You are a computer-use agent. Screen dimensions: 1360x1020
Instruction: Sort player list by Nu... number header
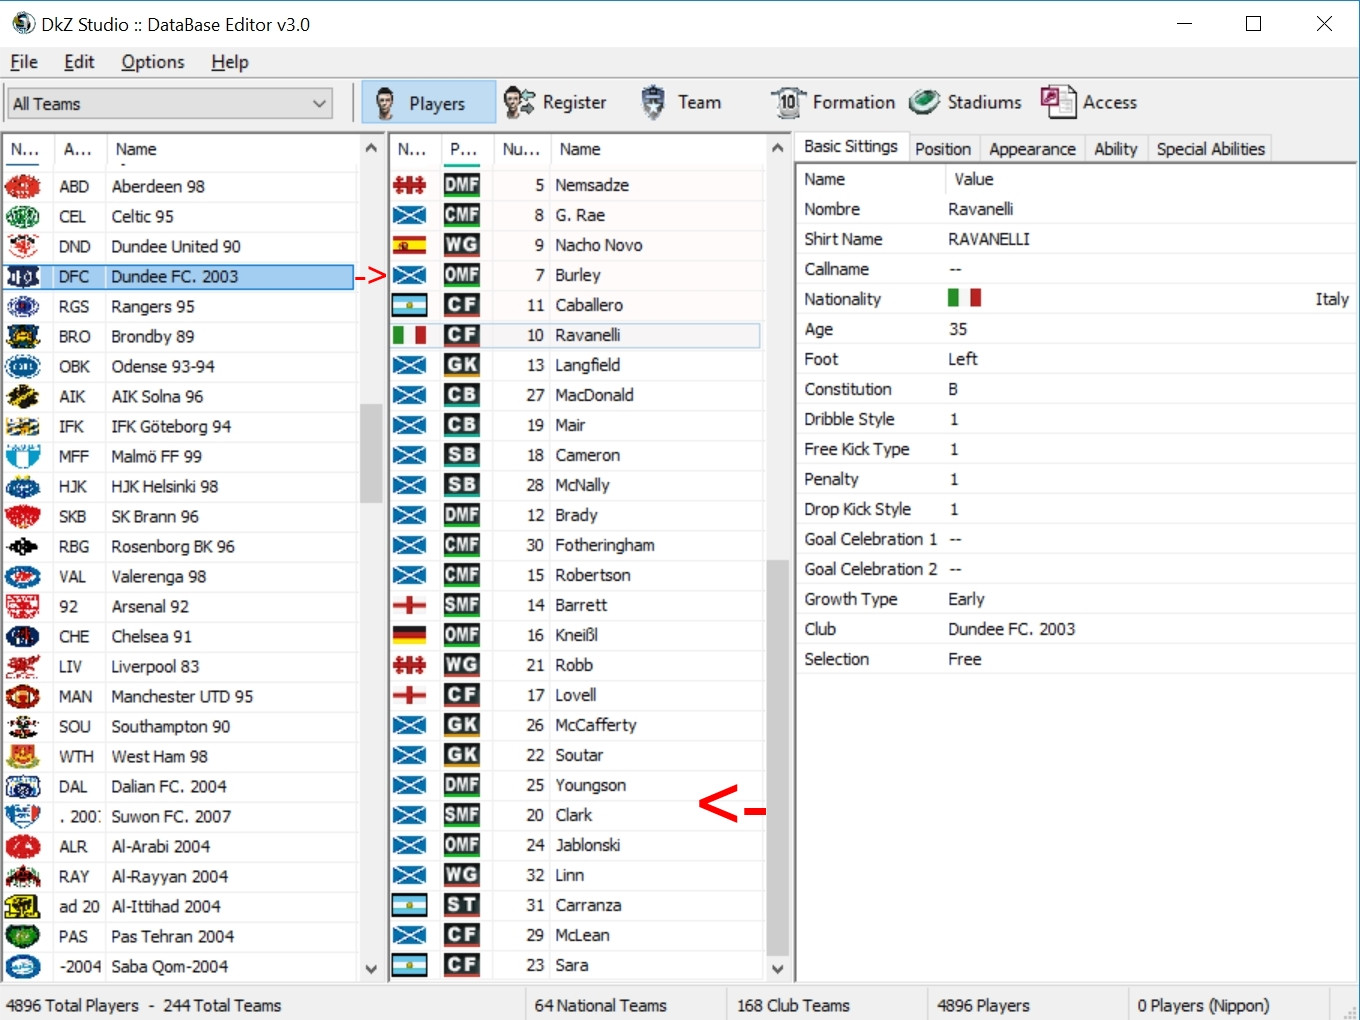[521, 149]
